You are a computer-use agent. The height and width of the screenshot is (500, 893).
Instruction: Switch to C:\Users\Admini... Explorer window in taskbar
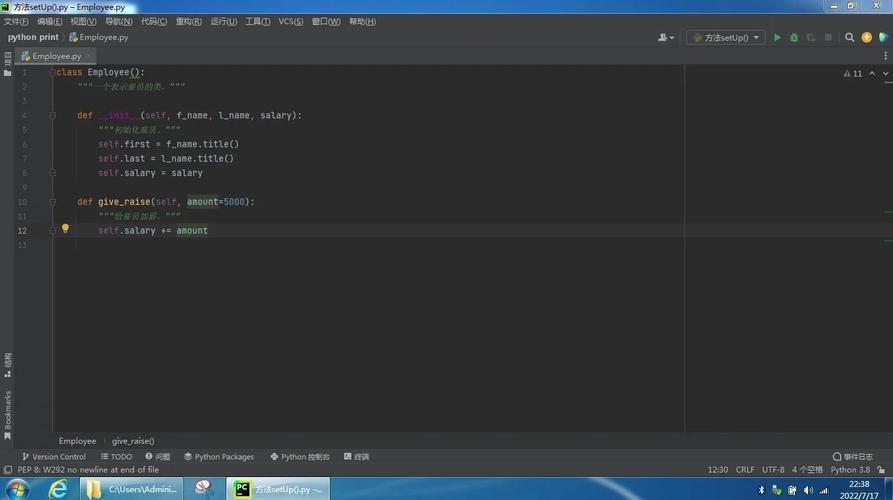[132, 489]
